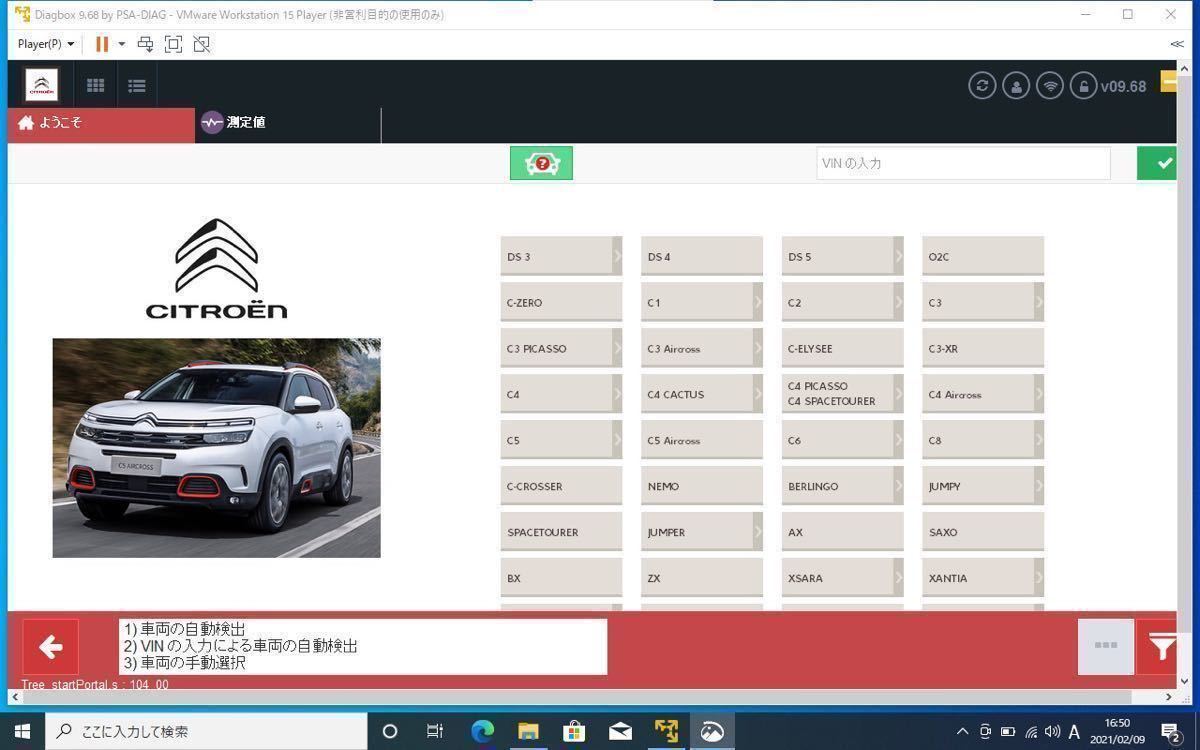Select the O2C vehicle button

(x=983, y=257)
